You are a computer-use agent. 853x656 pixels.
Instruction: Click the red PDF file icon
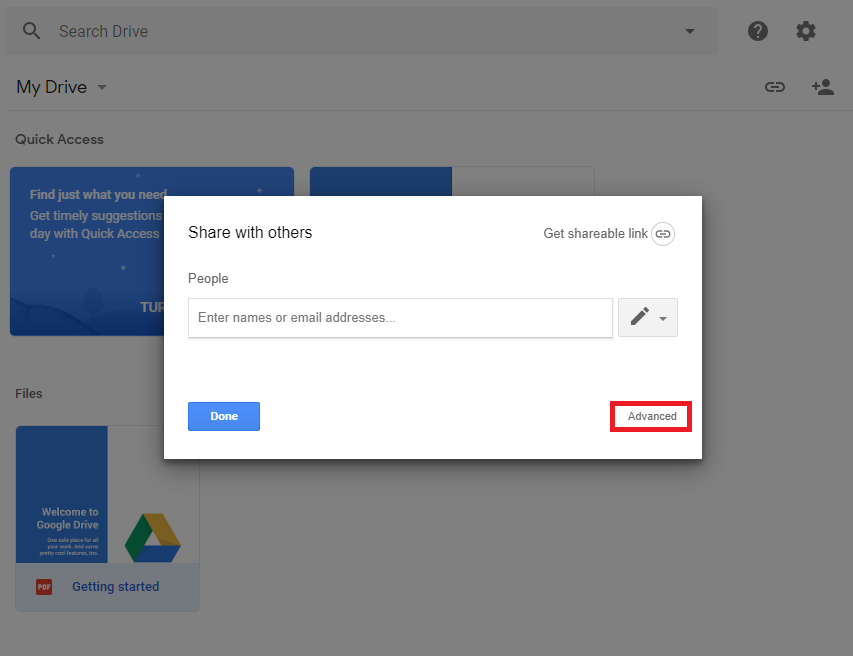[44, 587]
